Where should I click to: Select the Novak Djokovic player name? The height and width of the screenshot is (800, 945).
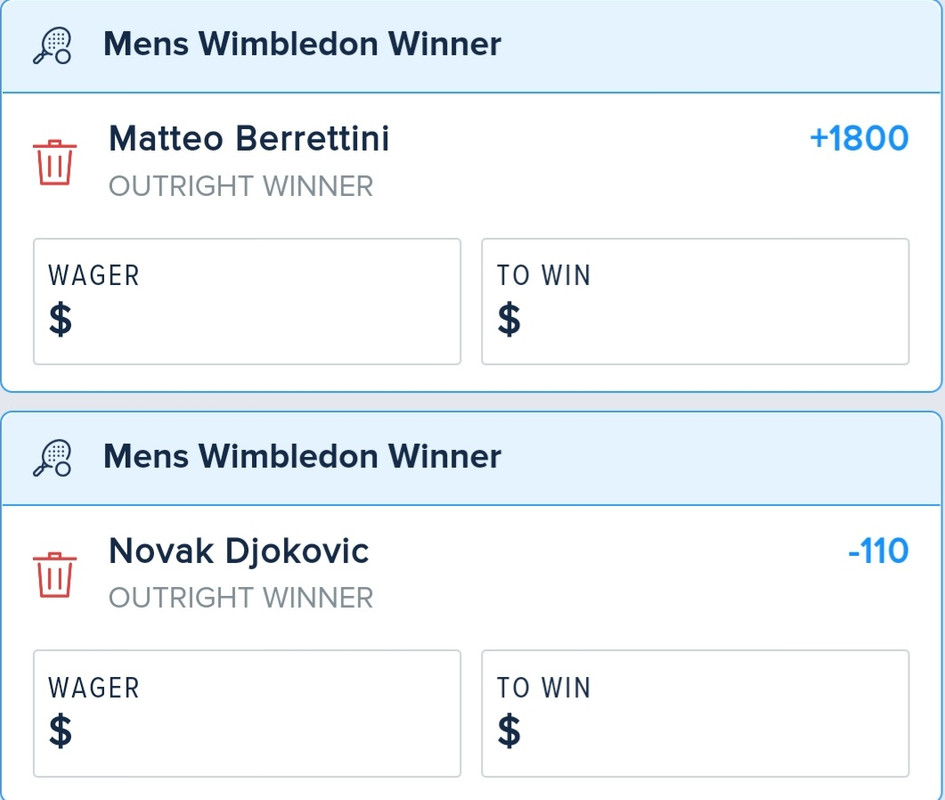(239, 551)
